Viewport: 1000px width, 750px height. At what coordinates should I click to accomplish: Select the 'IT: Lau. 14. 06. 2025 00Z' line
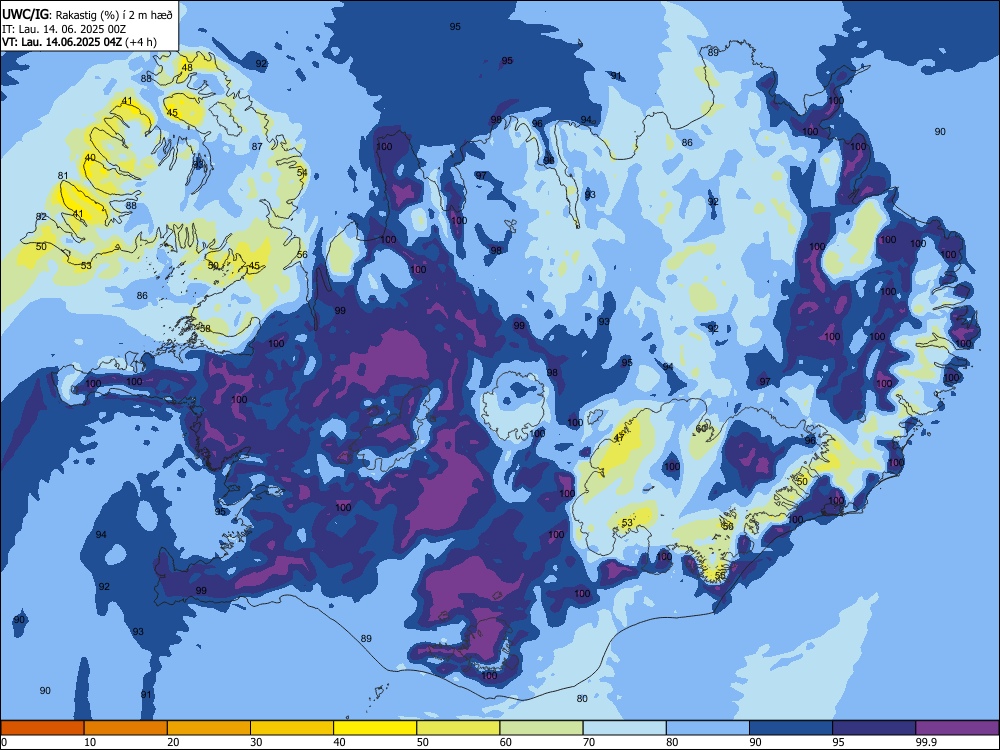[64, 29]
